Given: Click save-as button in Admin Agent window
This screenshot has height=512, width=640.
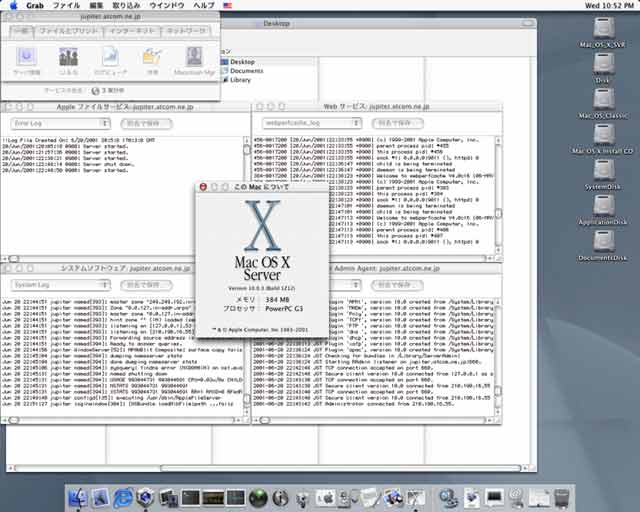Looking at the screenshot, I should coord(397,285).
